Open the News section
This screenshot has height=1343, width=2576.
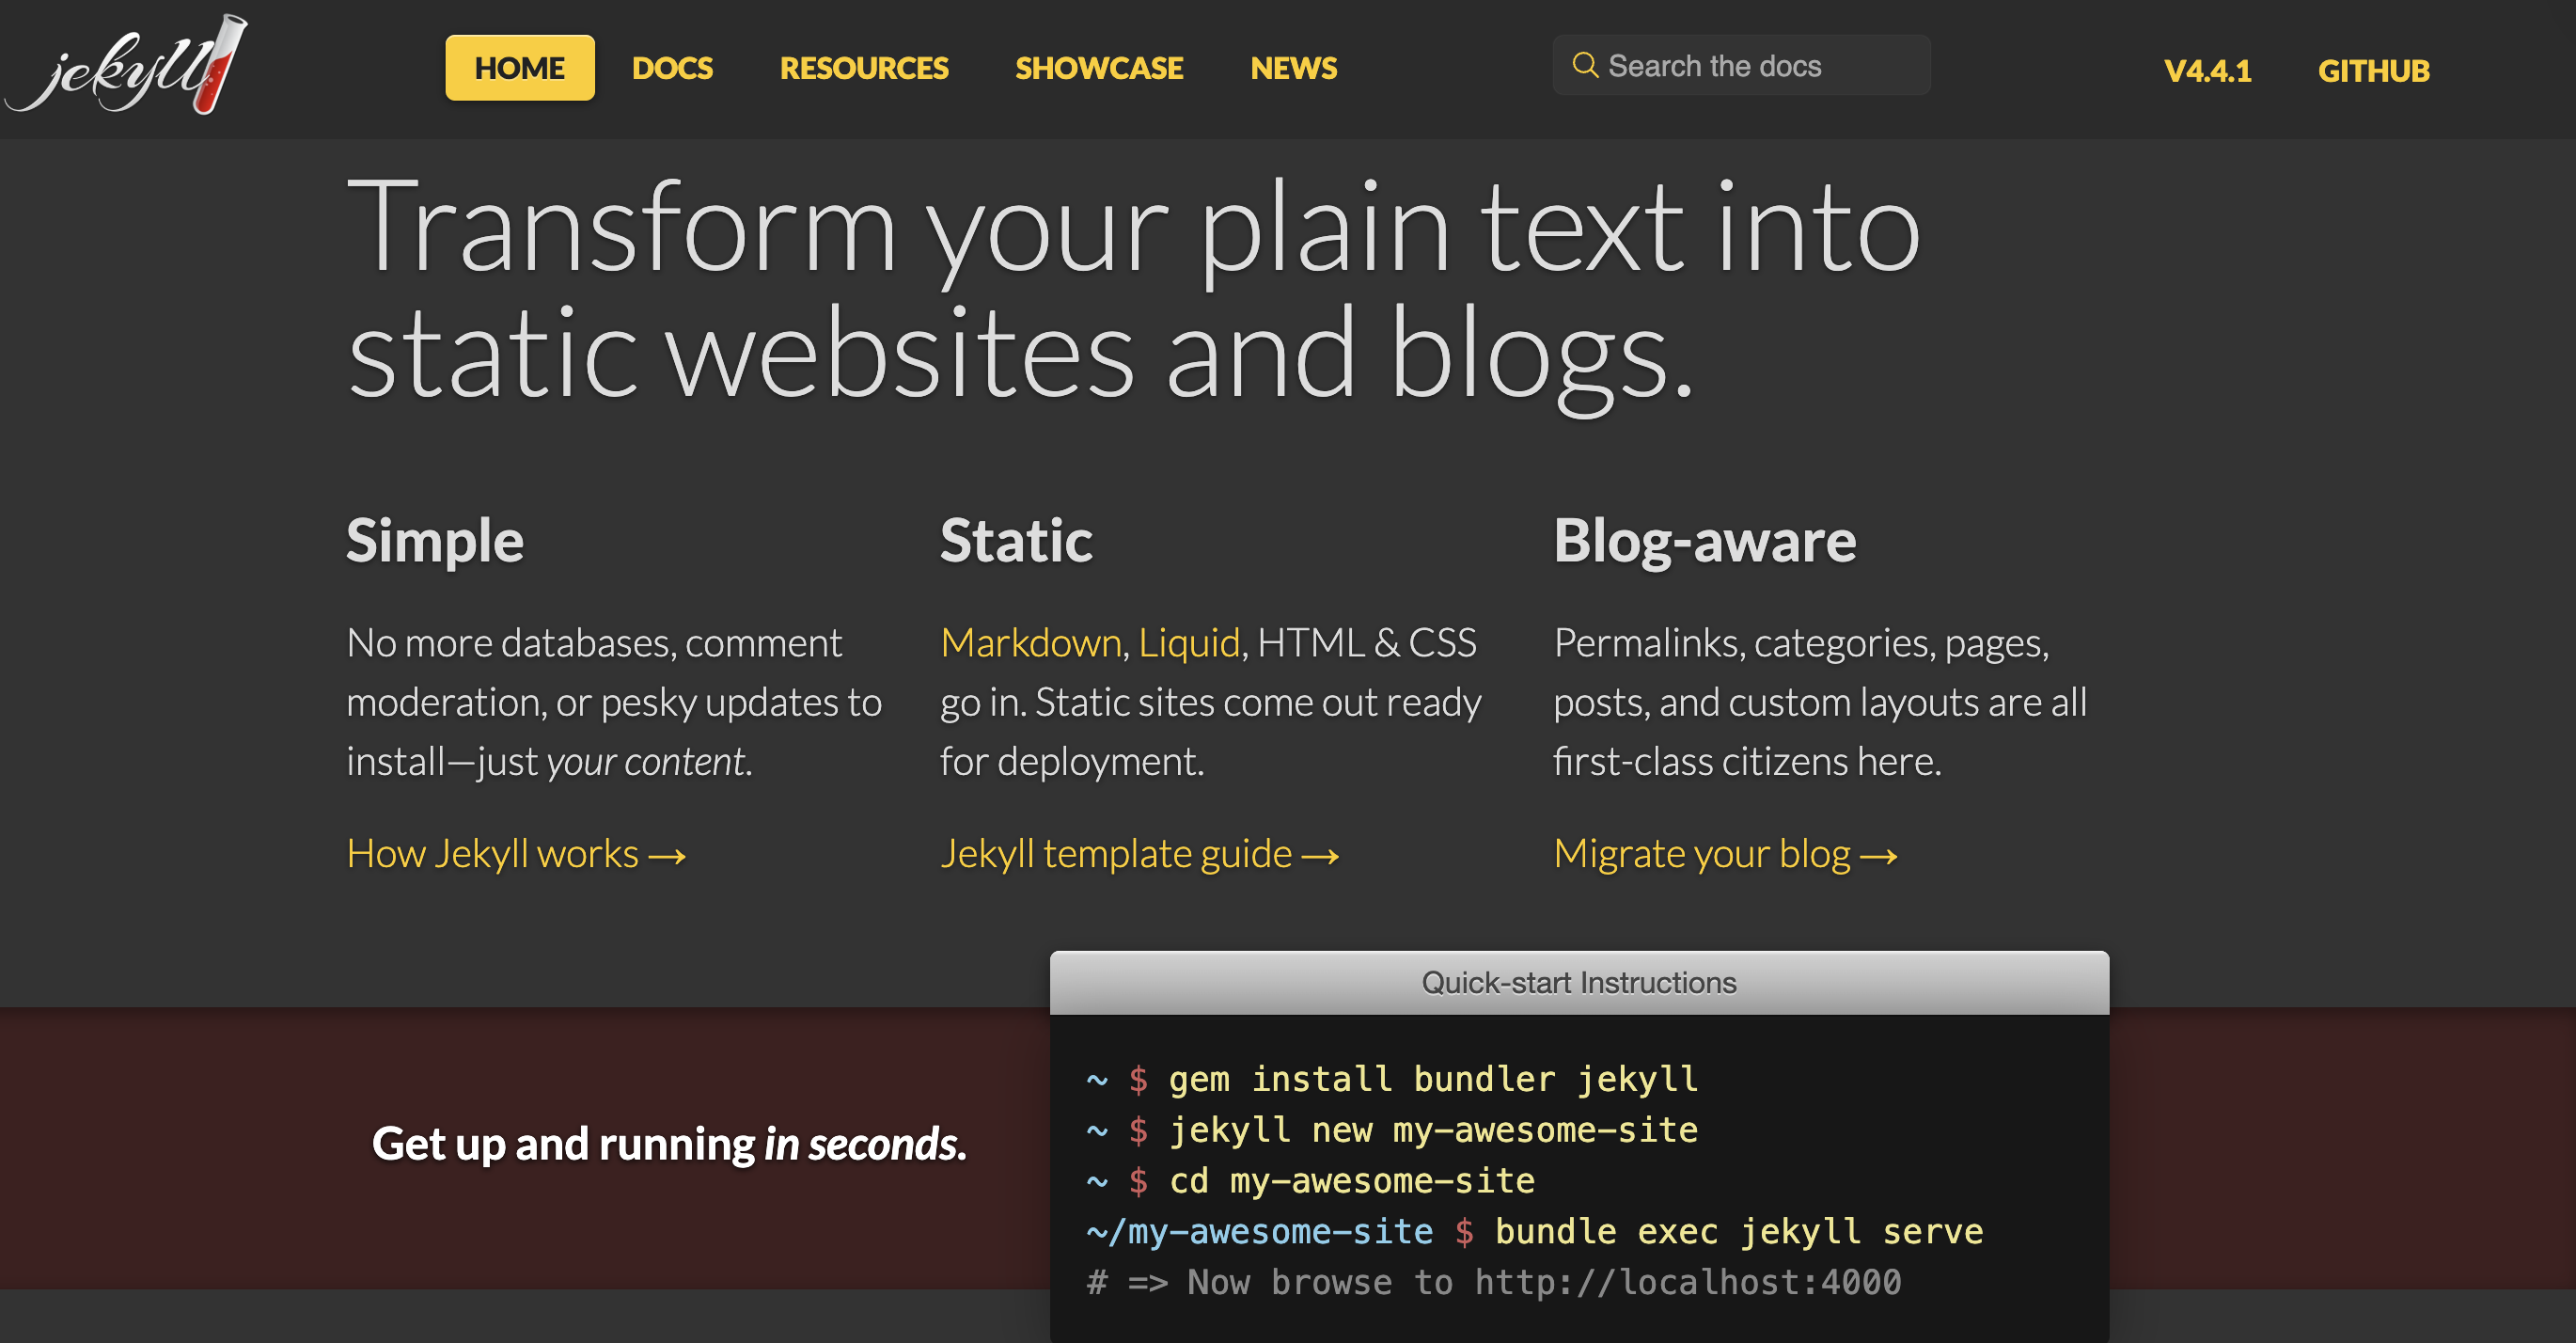[1293, 68]
